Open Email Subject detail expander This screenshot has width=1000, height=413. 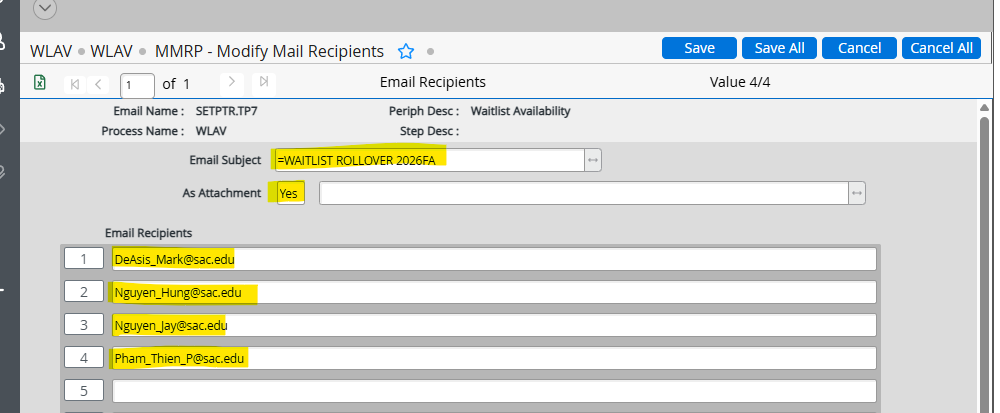point(593,160)
